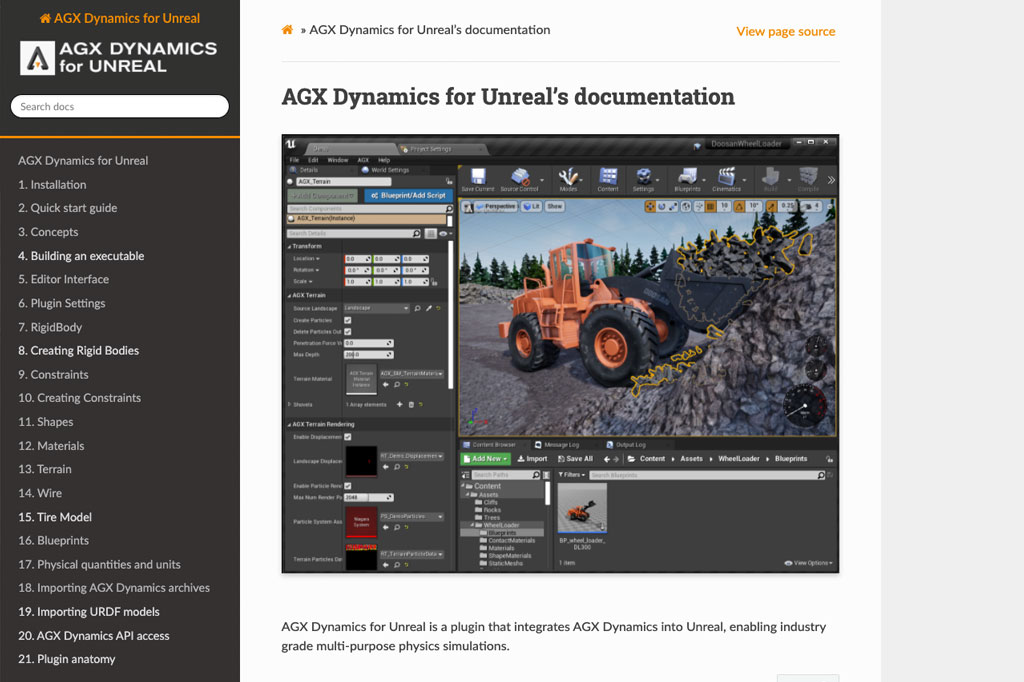
Task: Toggle scale snapping in the viewport toolbar
Action: click(x=771, y=206)
